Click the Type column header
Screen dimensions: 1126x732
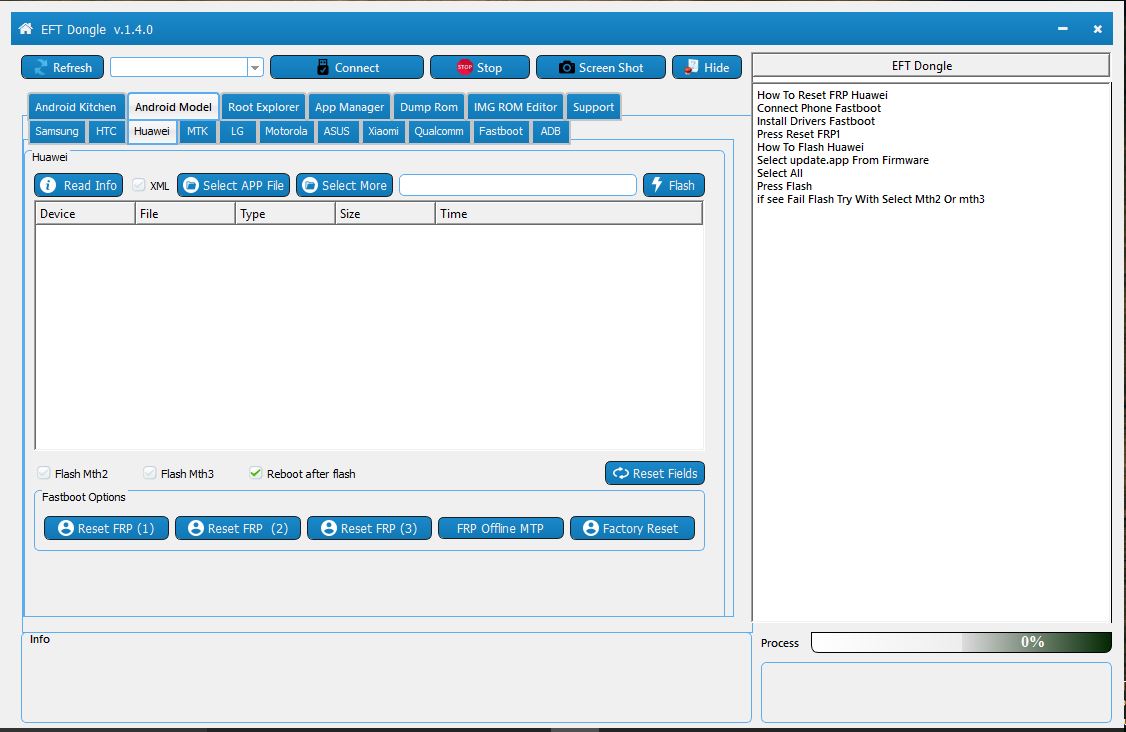point(285,213)
